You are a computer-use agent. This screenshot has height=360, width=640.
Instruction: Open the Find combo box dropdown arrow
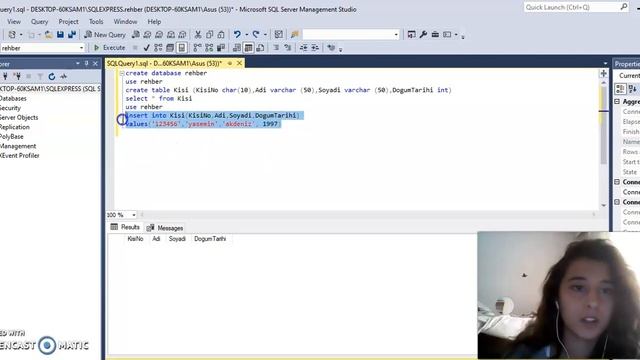coord(396,35)
